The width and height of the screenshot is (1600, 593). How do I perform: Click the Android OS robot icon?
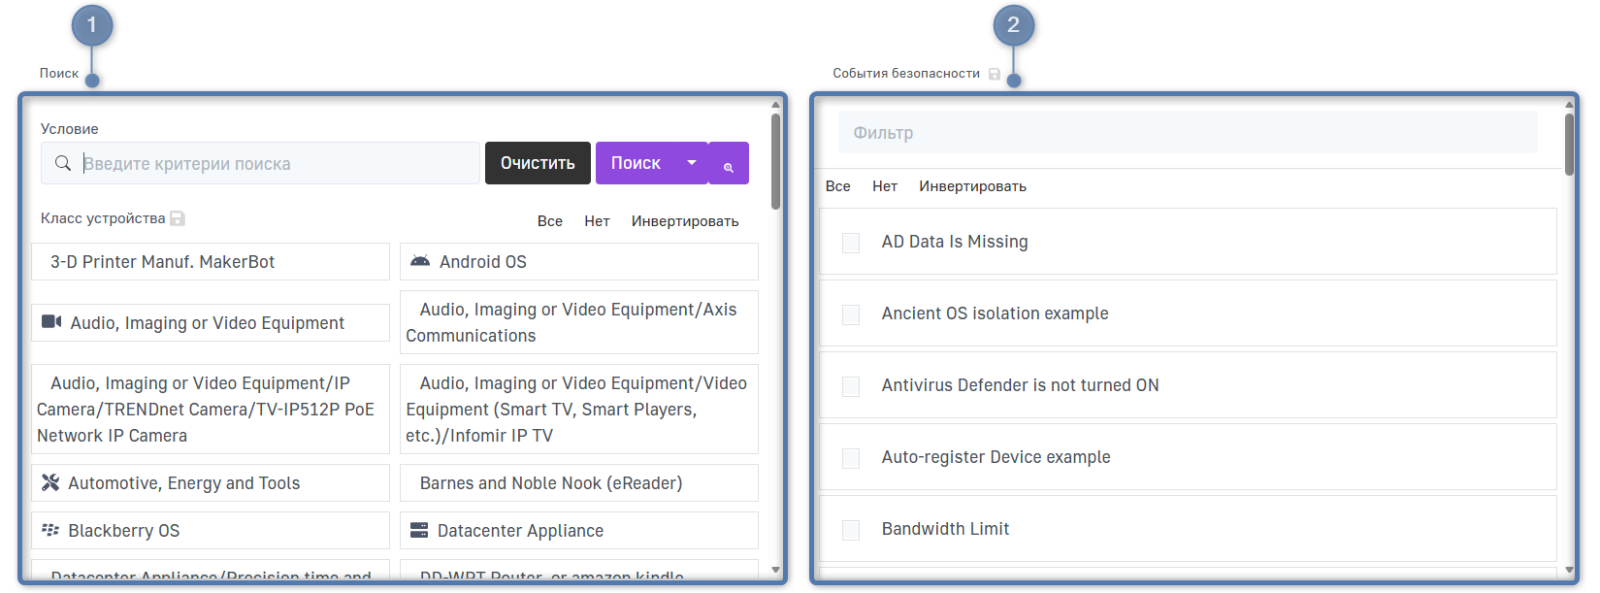pos(420,261)
